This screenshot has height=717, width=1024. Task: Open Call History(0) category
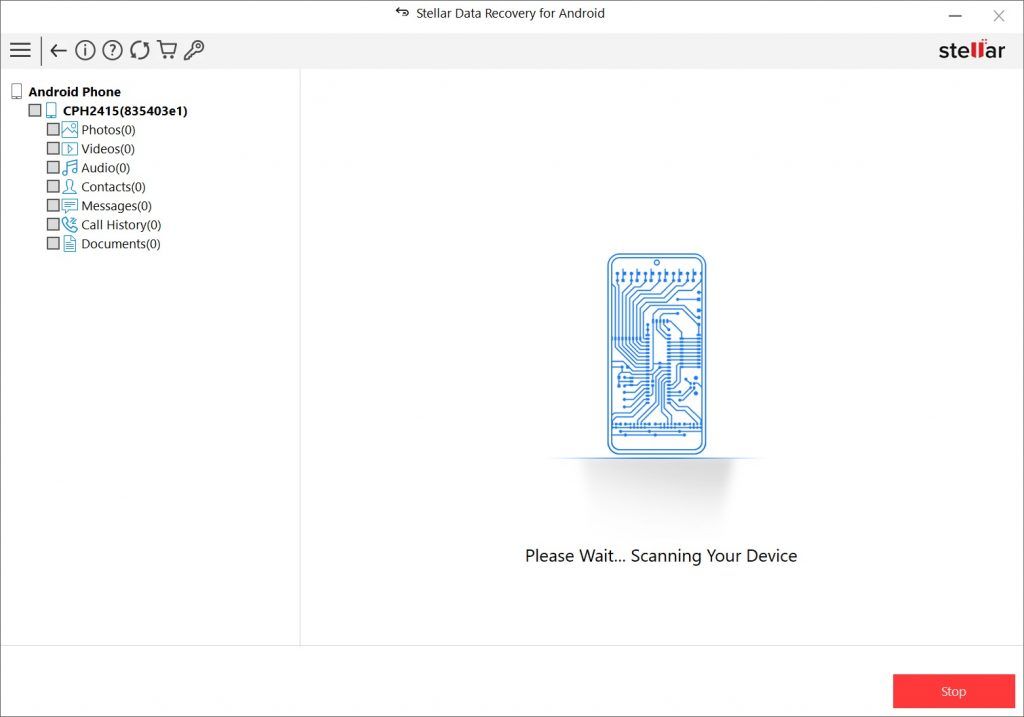[x=121, y=225]
